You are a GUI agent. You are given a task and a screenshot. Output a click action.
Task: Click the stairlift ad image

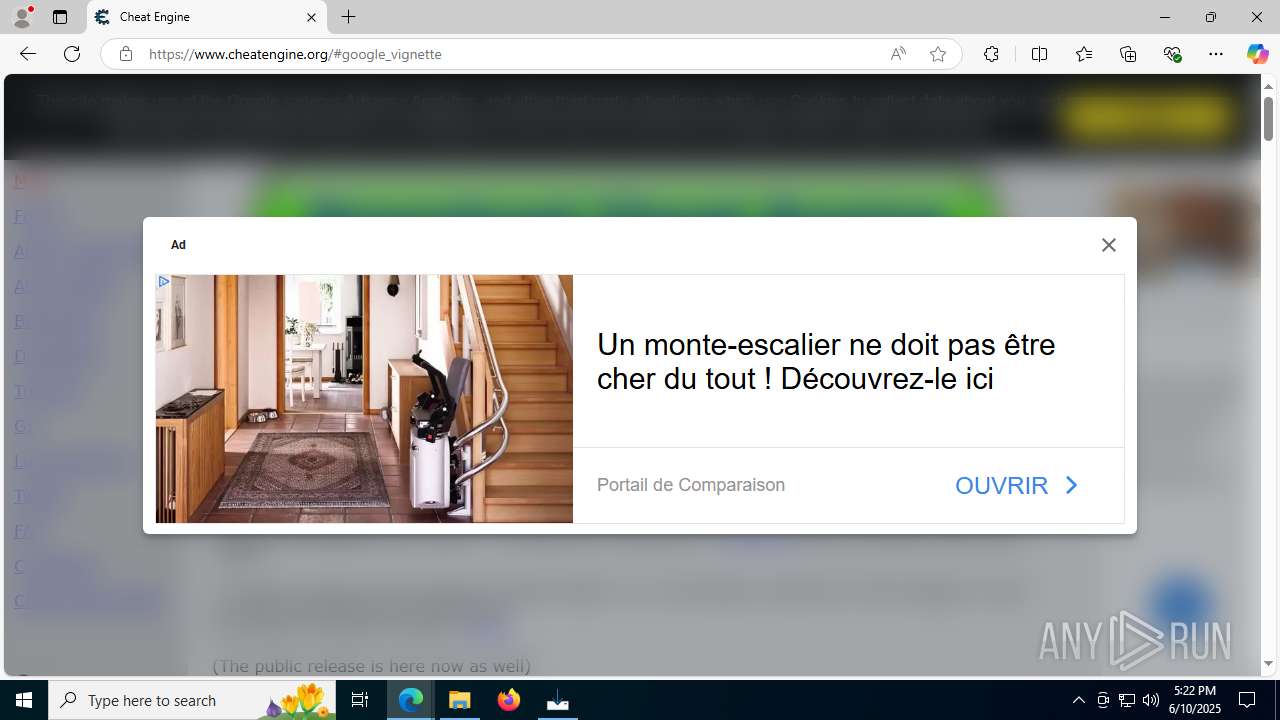(x=364, y=399)
